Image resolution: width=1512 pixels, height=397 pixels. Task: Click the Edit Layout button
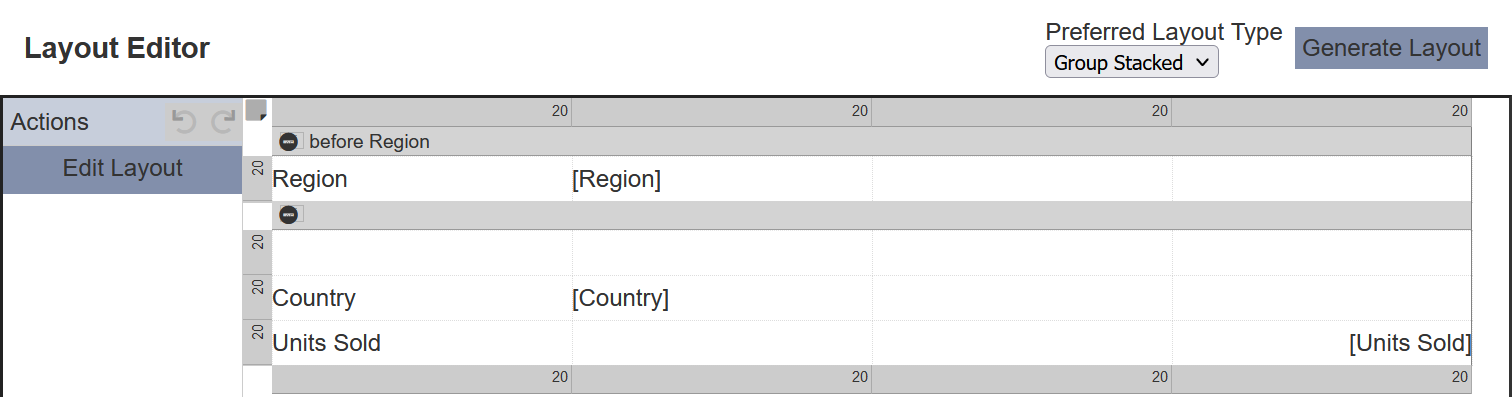click(122, 169)
